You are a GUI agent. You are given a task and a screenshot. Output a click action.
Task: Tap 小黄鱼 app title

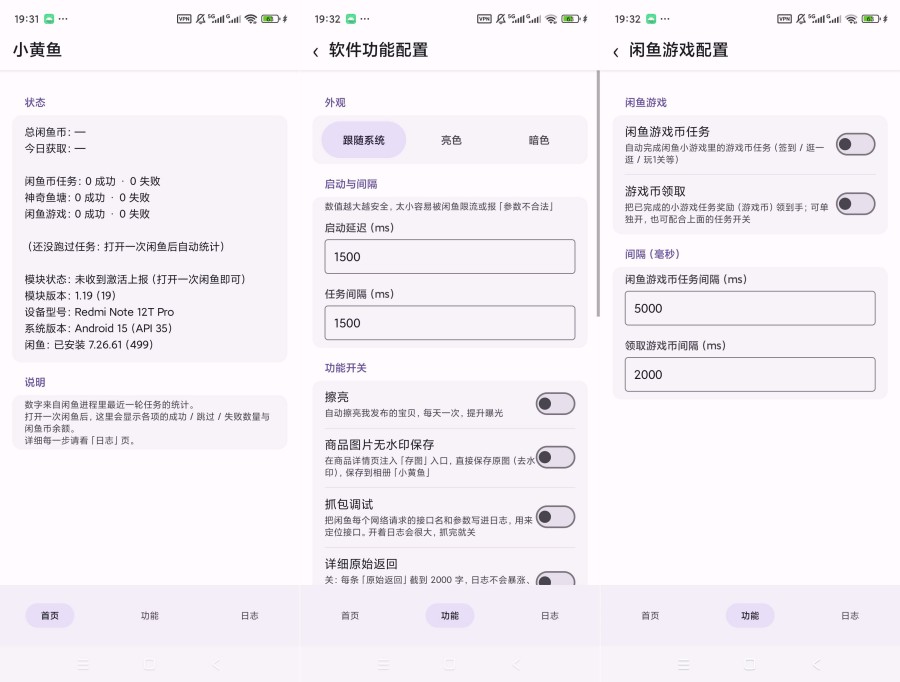[37, 50]
